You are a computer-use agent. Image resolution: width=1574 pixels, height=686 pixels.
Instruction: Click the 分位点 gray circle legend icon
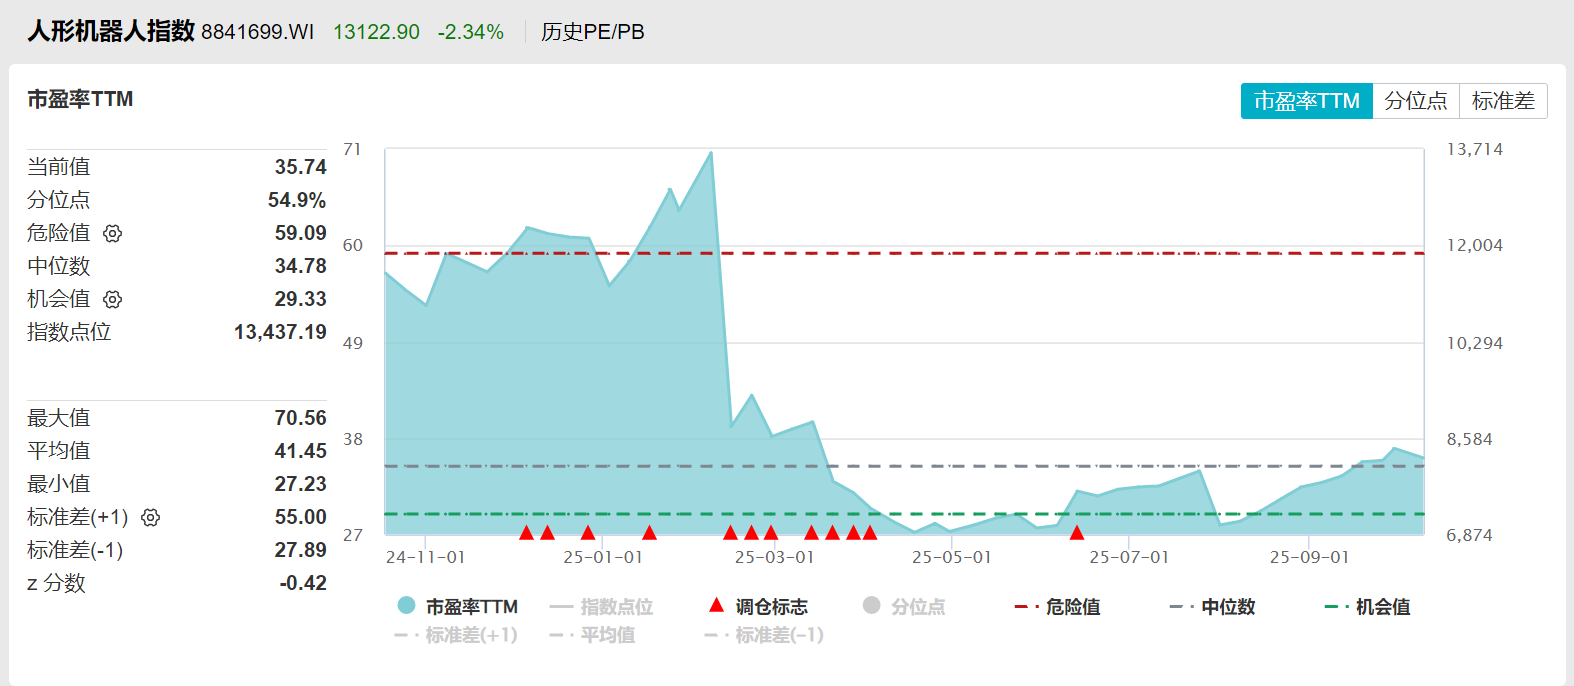(x=871, y=605)
